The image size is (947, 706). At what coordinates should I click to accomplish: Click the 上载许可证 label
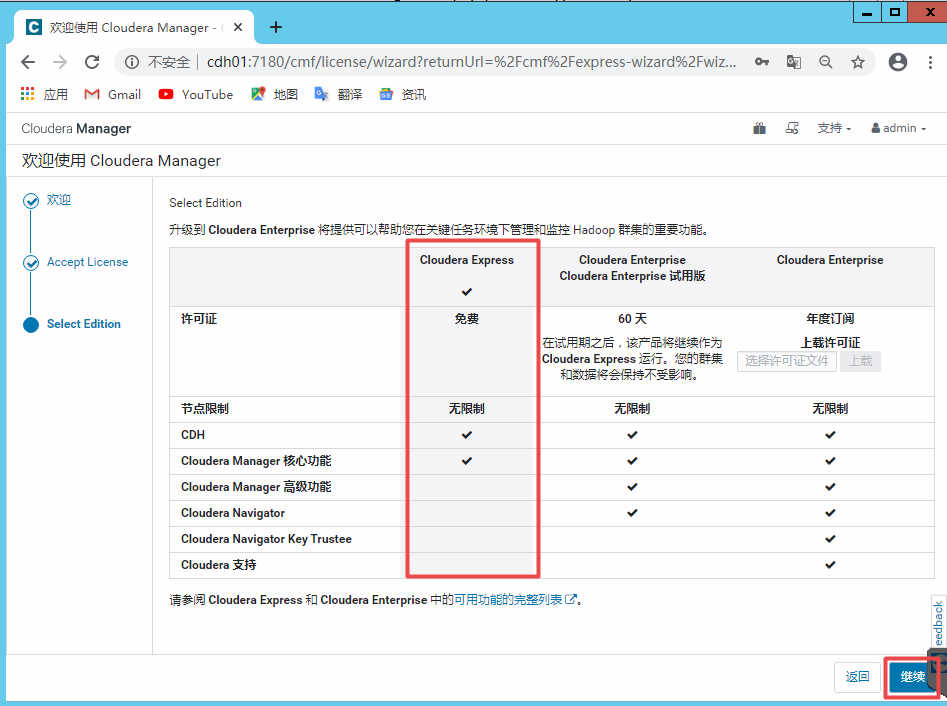[x=830, y=343]
